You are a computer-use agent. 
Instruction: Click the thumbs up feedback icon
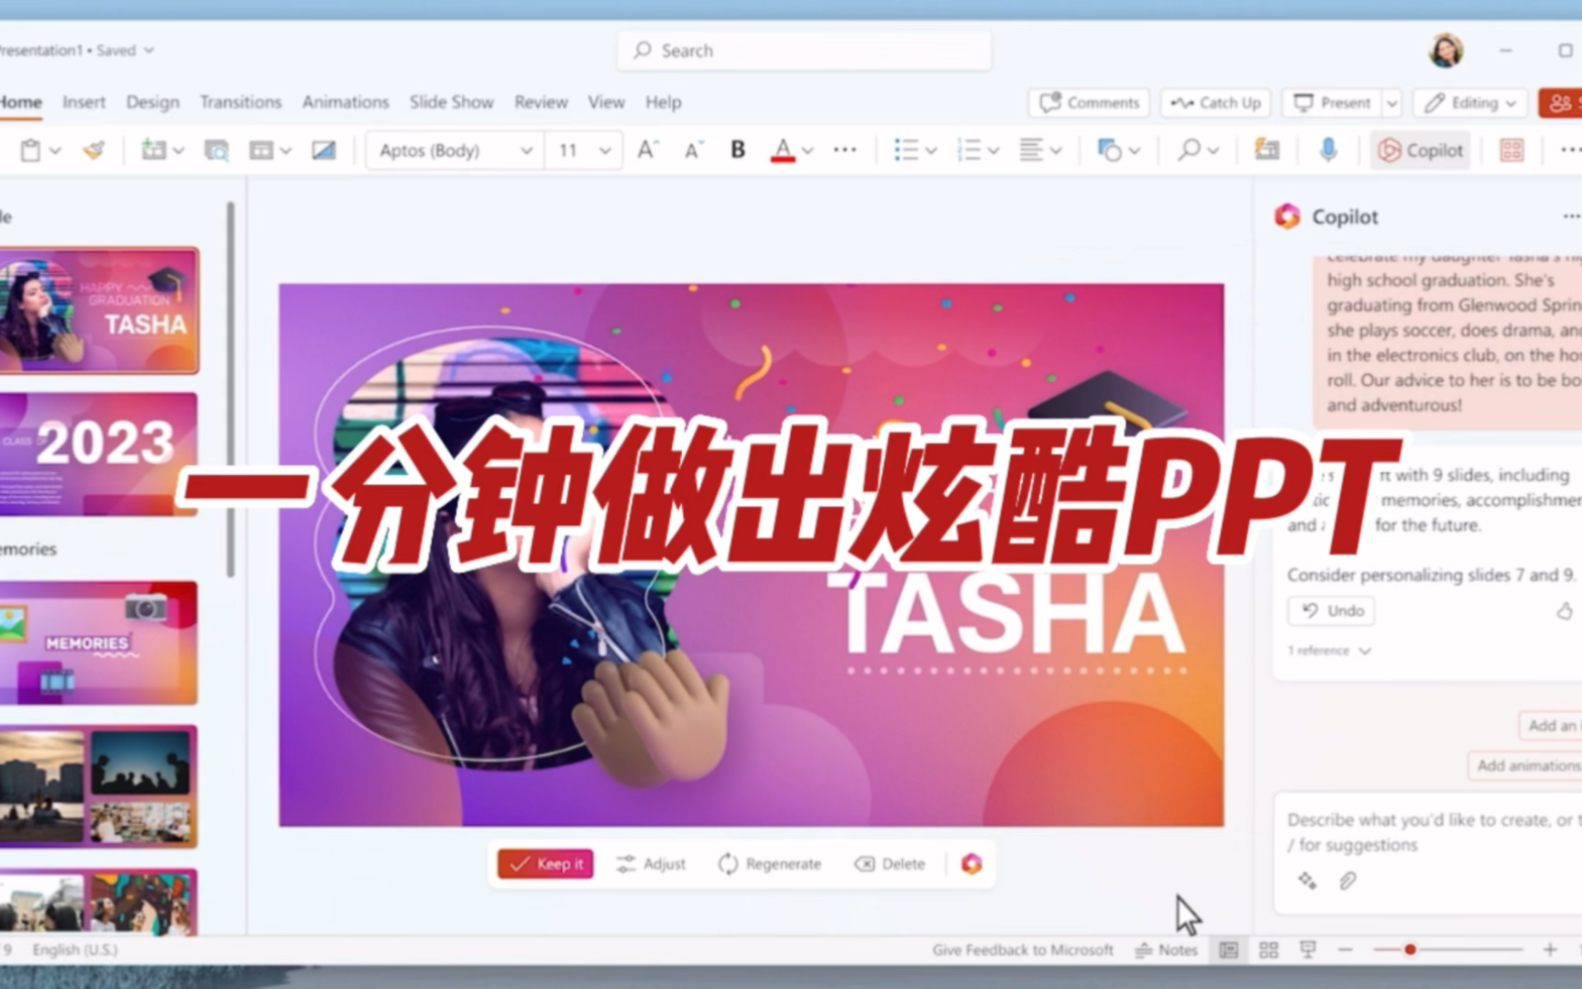coord(1565,610)
